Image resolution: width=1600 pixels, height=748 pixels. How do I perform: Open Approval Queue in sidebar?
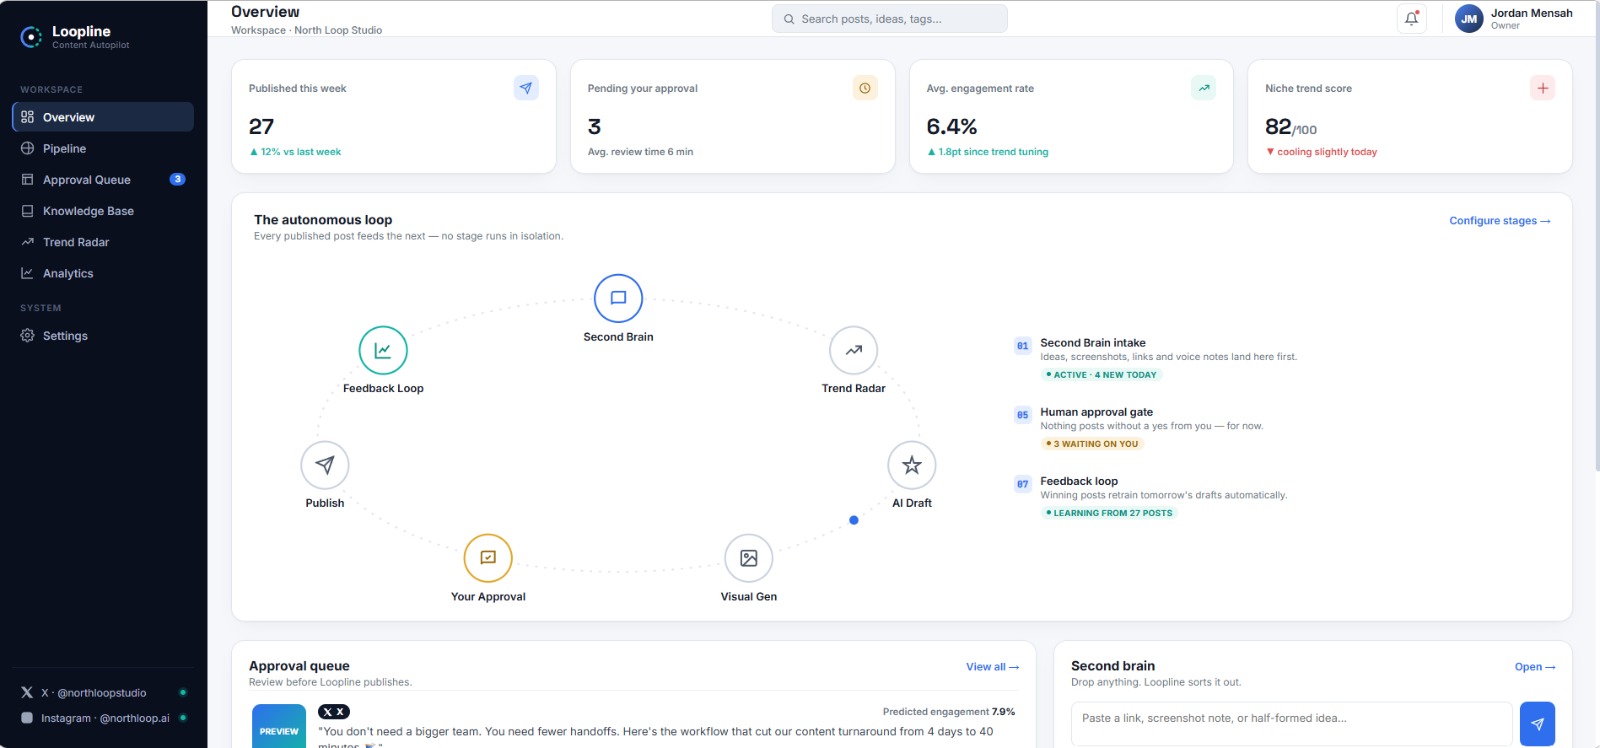click(x=103, y=180)
